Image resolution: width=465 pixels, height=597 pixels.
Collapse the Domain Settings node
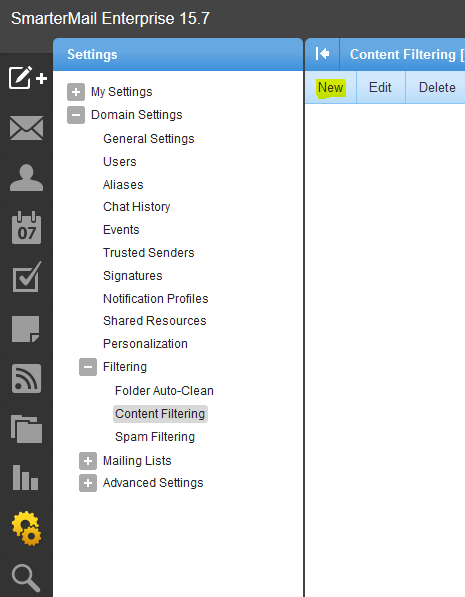[x=76, y=115]
